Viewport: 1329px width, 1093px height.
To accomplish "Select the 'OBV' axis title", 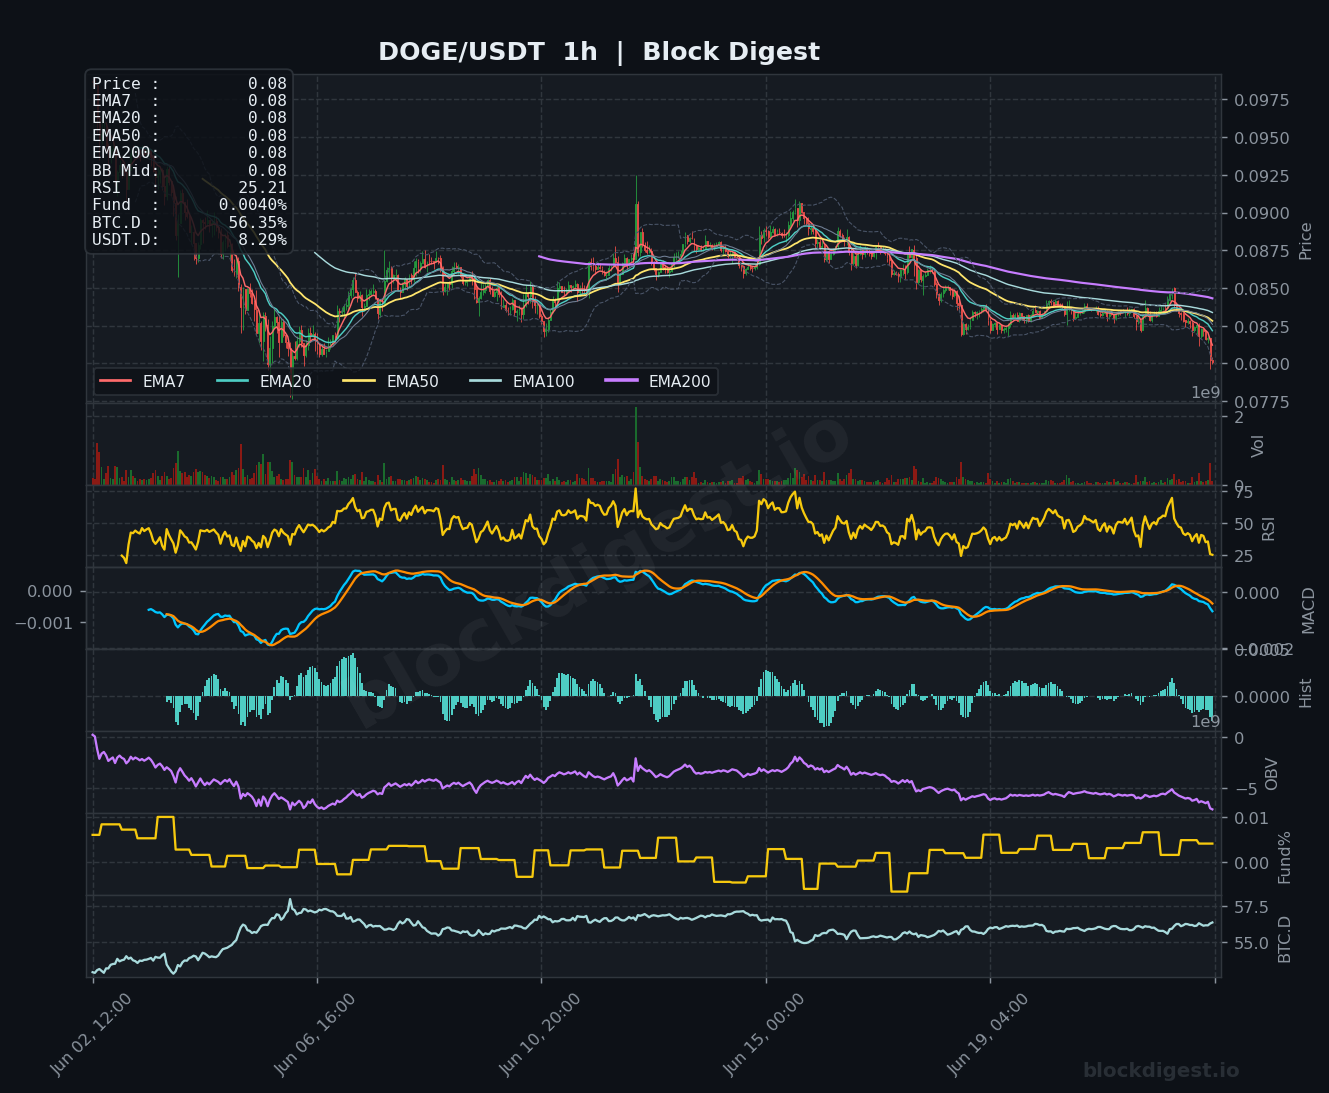I will pos(1272,774).
